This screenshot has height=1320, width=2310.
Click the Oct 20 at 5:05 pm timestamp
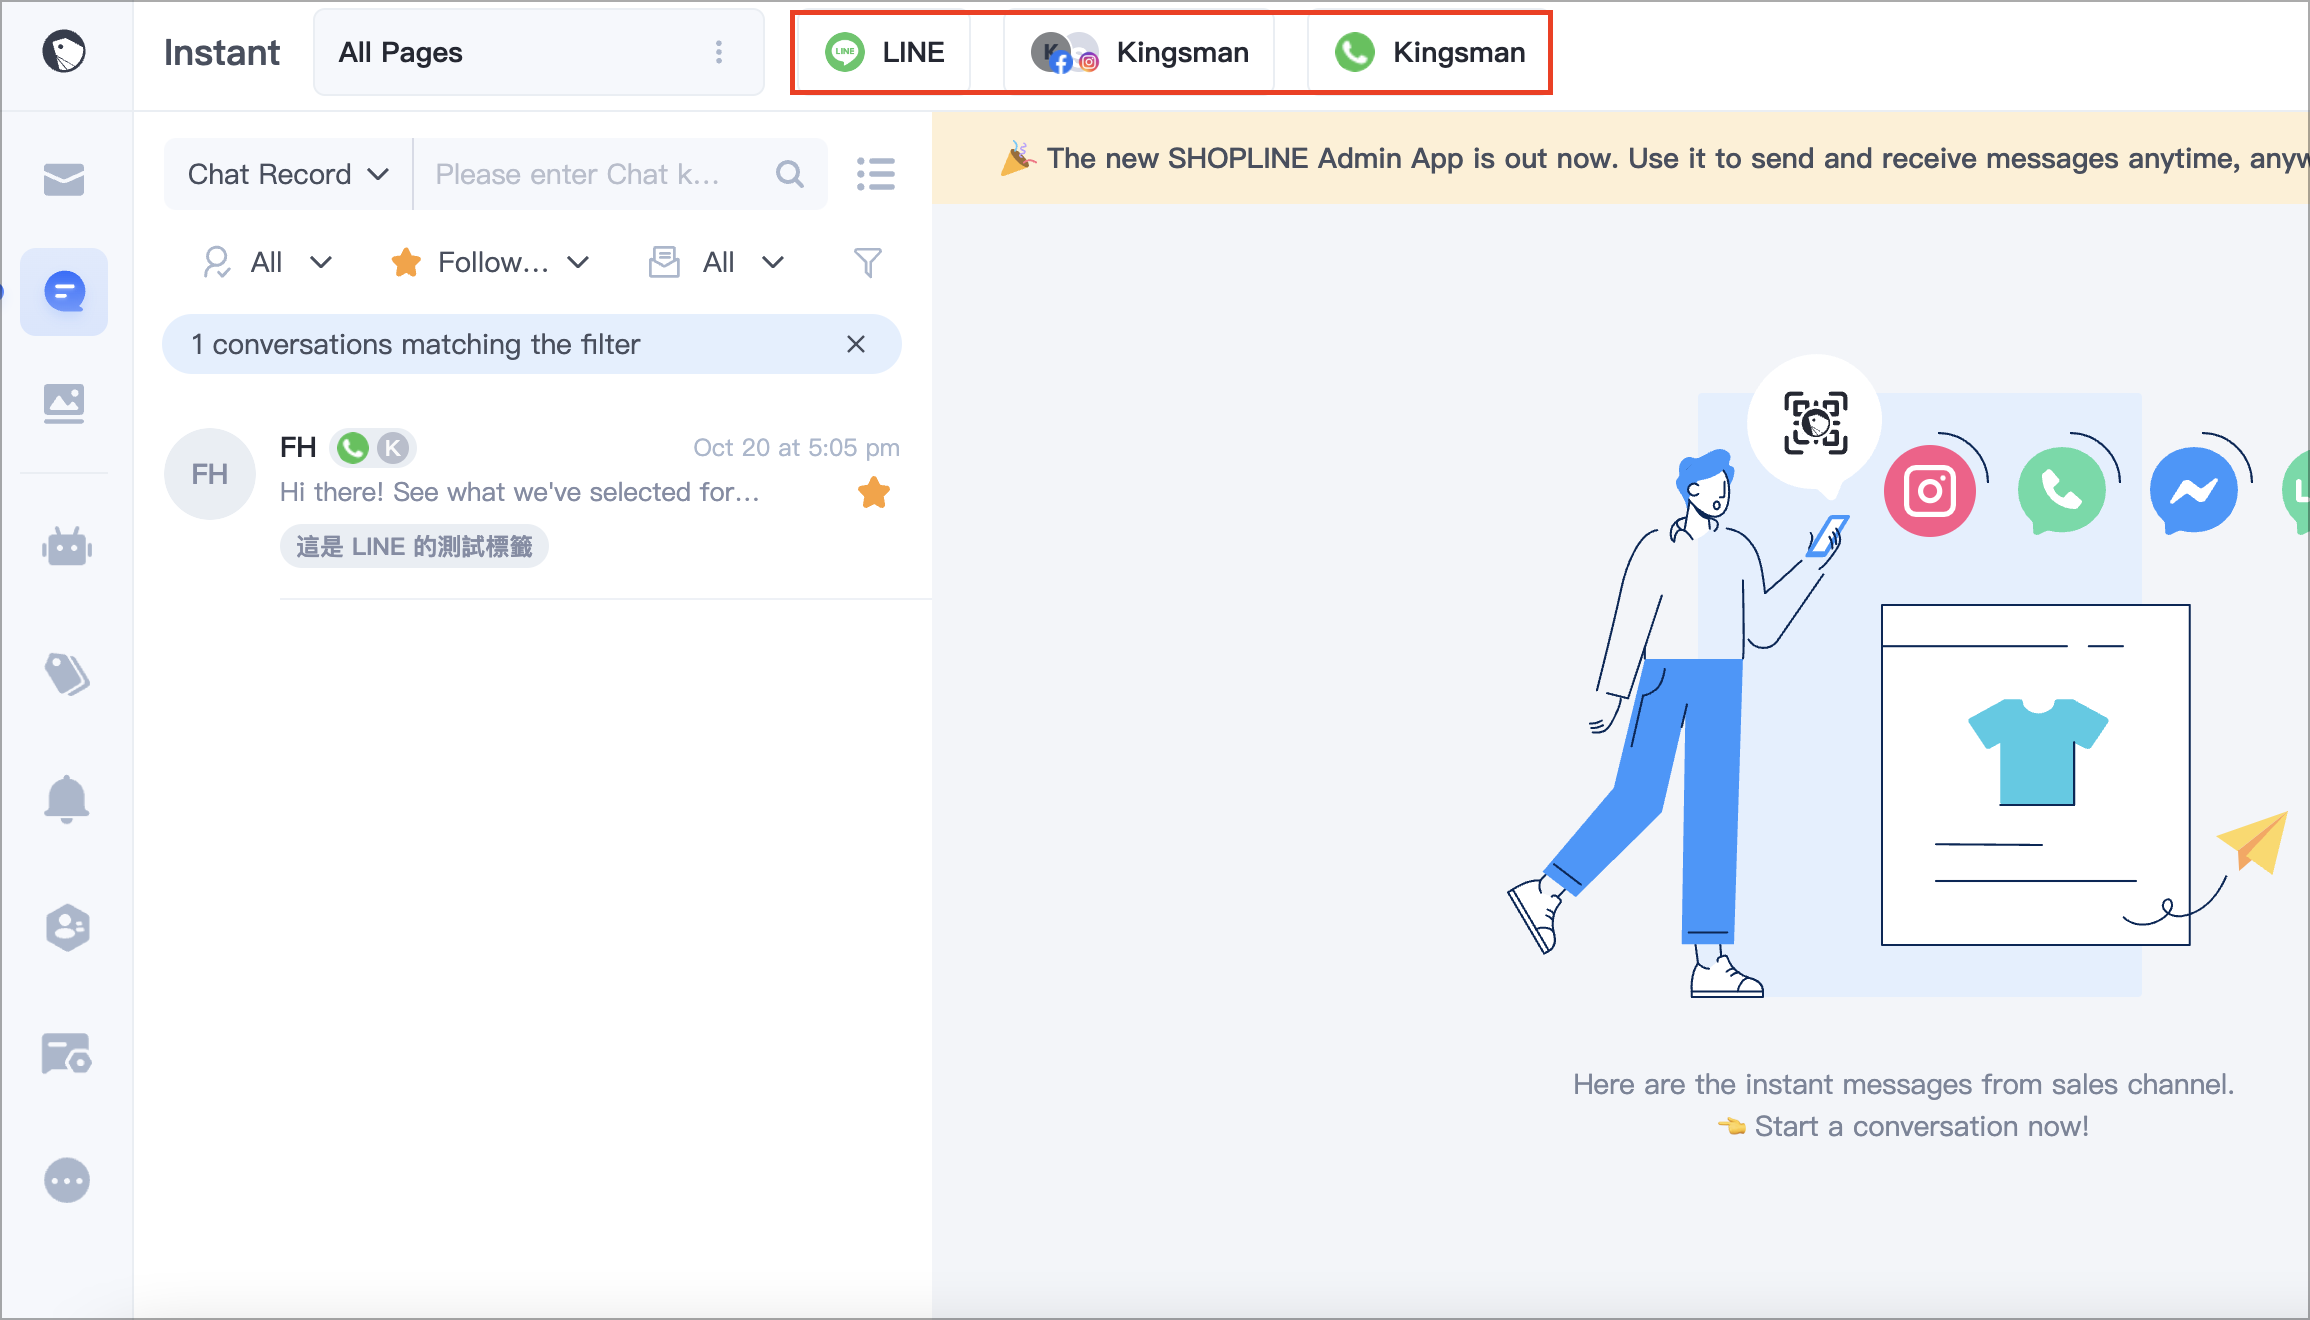tap(797, 447)
